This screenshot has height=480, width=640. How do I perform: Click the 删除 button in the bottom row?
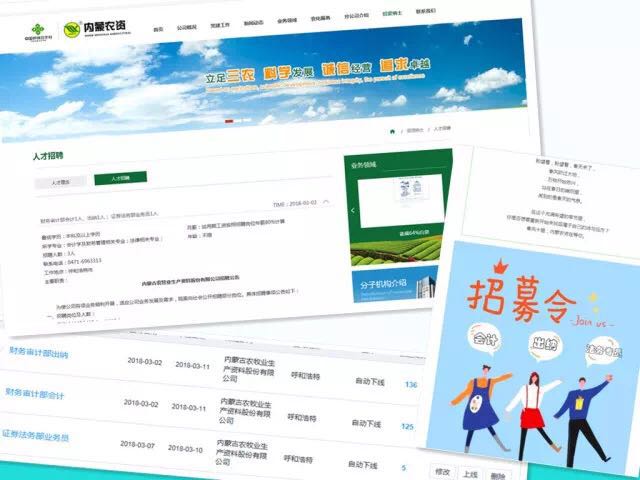(x=498, y=476)
